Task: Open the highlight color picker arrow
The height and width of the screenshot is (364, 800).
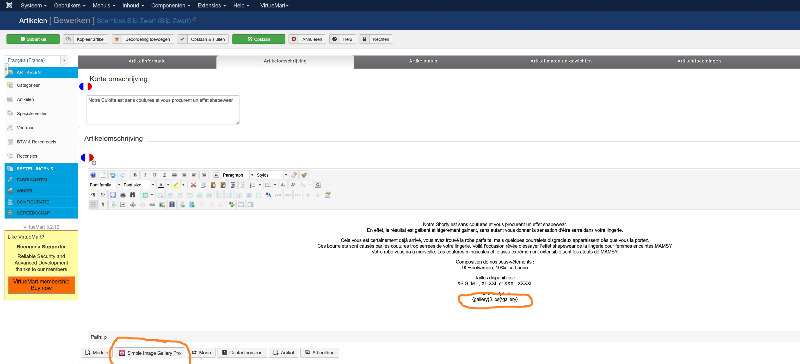Action: click(x=183, y=185)
